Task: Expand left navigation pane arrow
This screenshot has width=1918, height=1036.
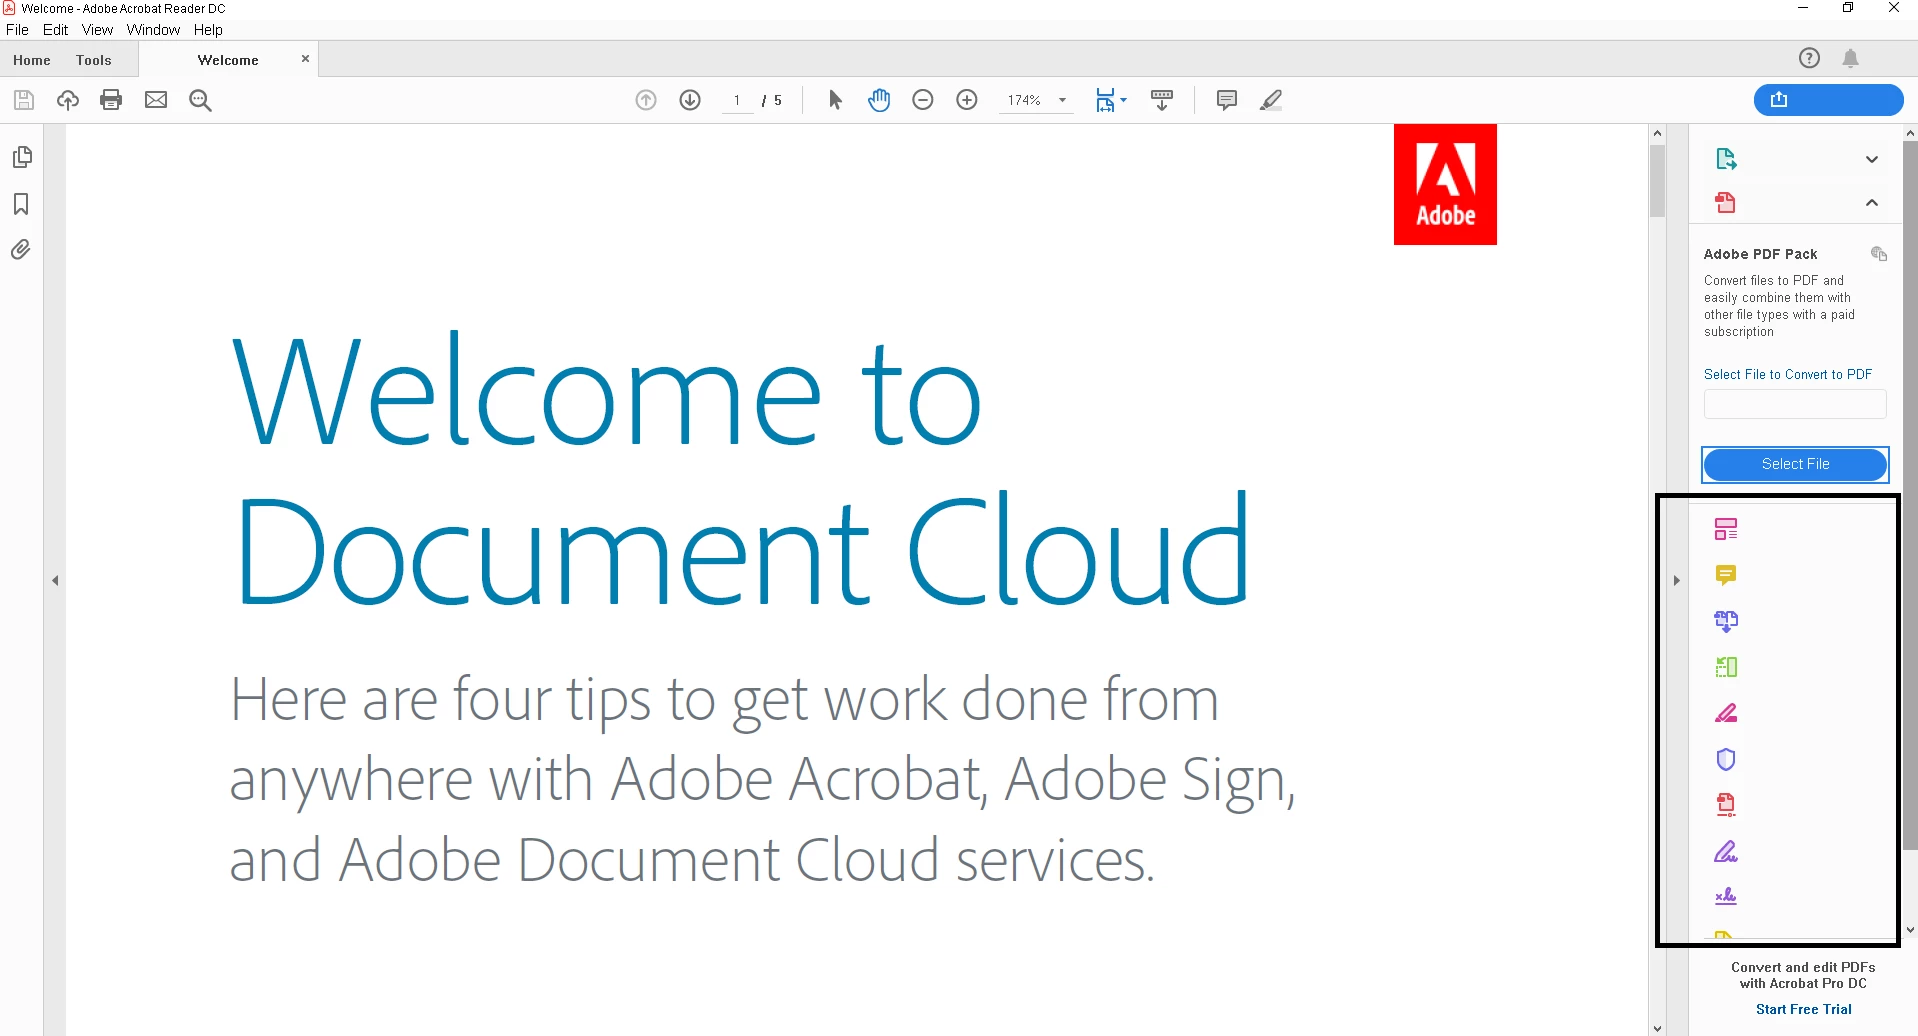Action: coord(55,580)
